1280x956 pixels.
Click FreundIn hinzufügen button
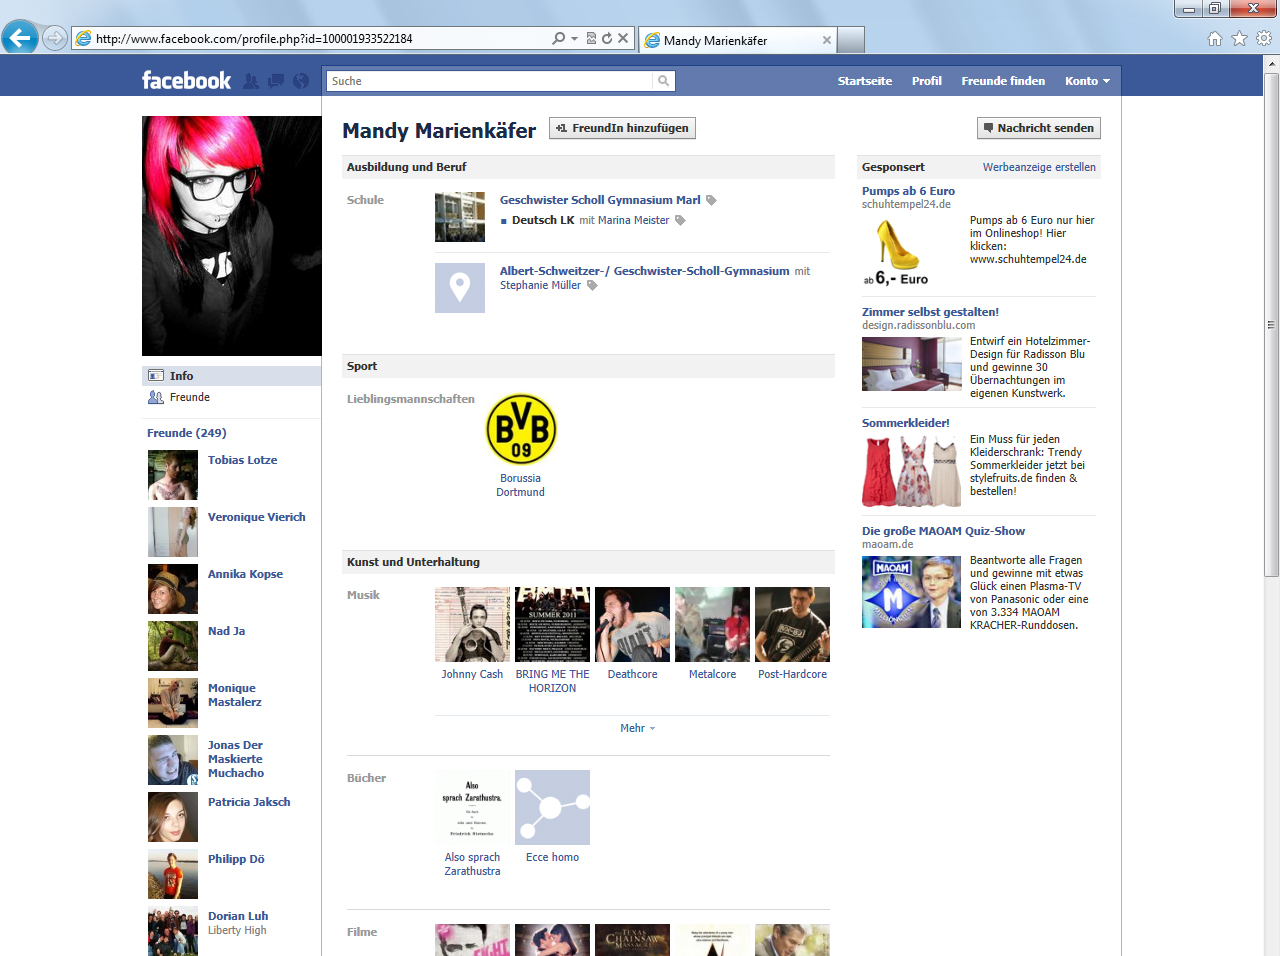[x=622, y=128]
